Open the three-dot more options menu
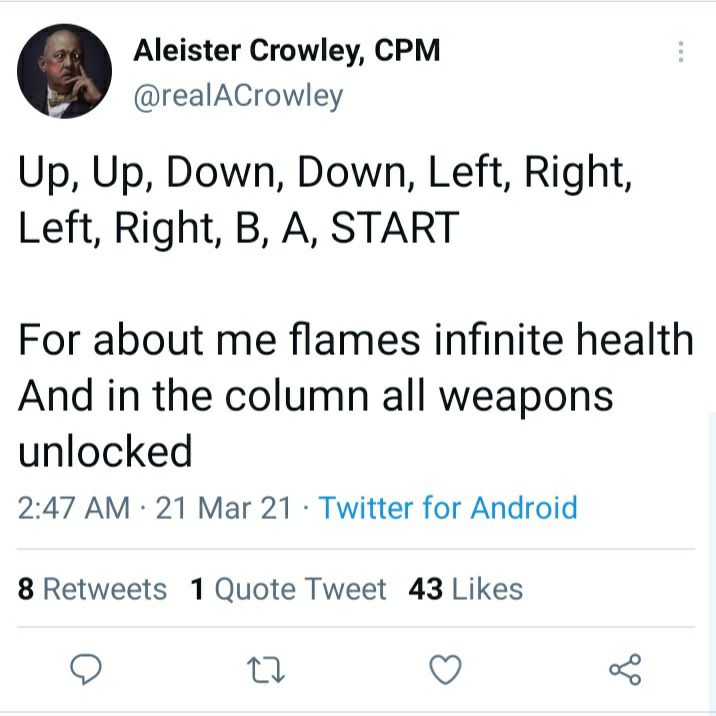 (681, 52)
